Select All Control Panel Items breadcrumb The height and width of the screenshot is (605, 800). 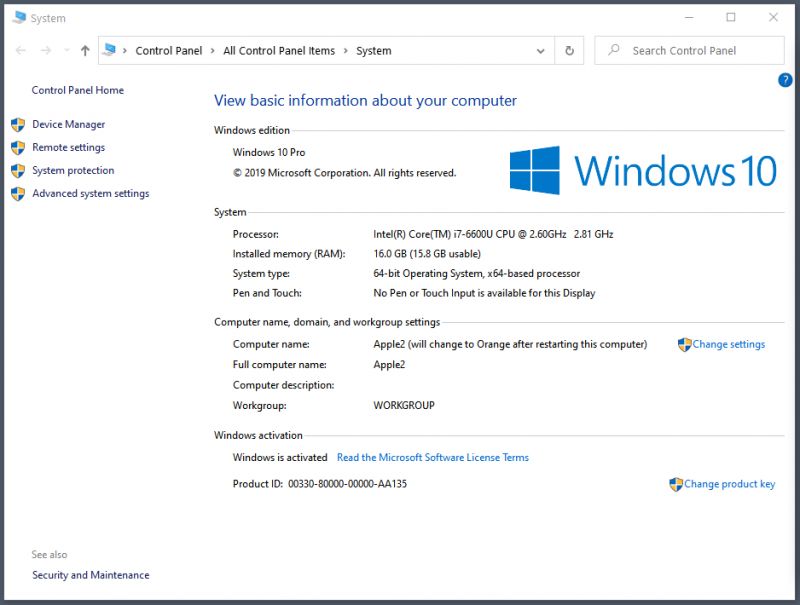point(279,51)
